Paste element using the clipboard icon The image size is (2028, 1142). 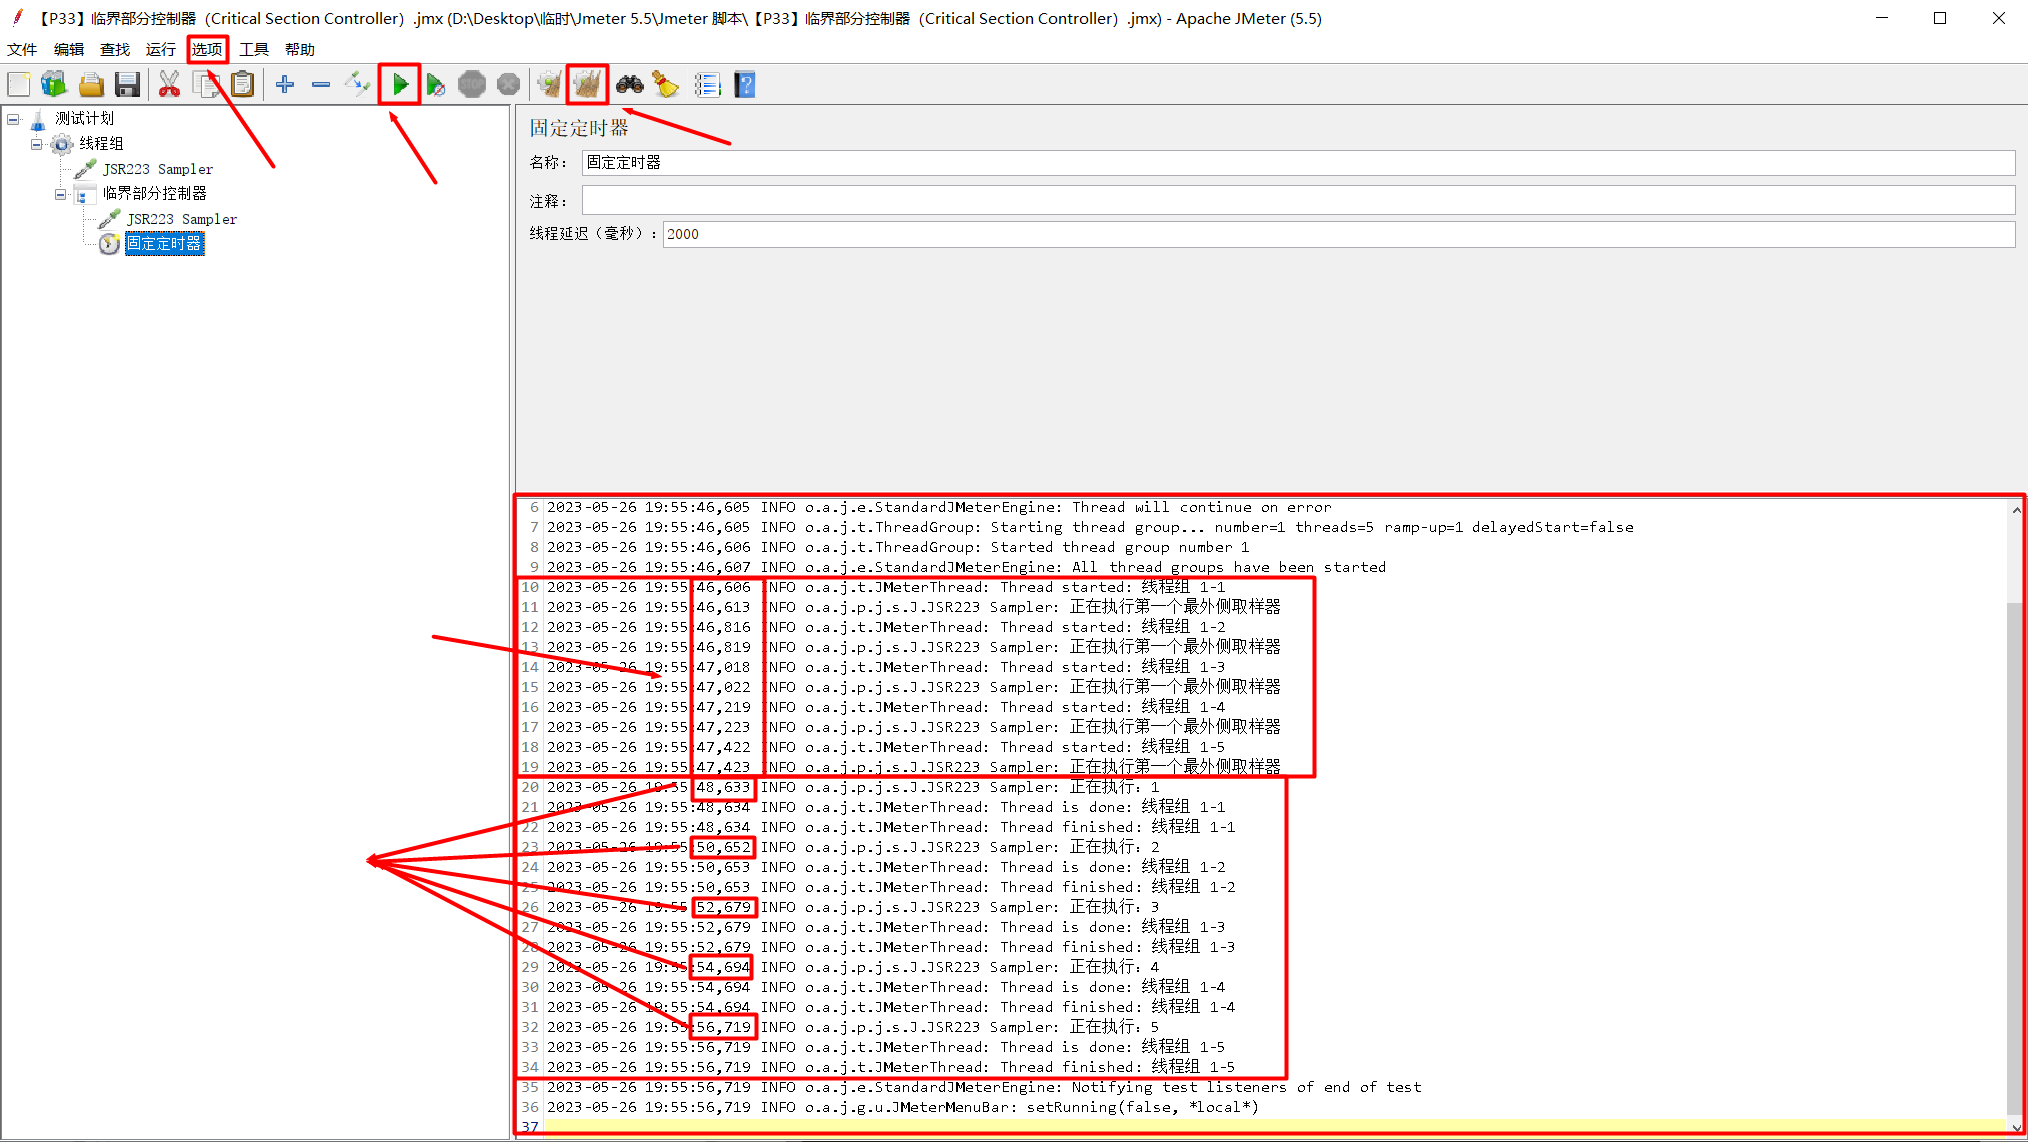tap(242, 84)
